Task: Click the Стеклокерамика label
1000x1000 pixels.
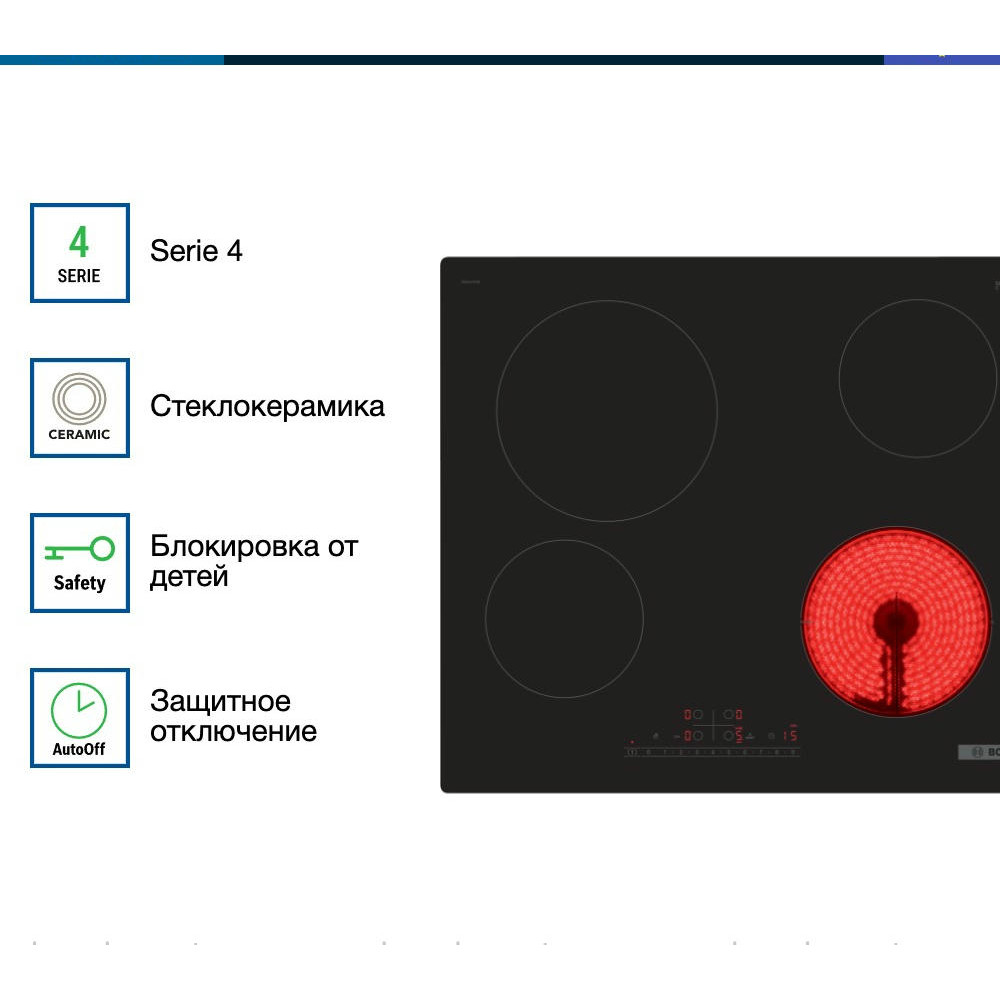Action: [267, 406]
